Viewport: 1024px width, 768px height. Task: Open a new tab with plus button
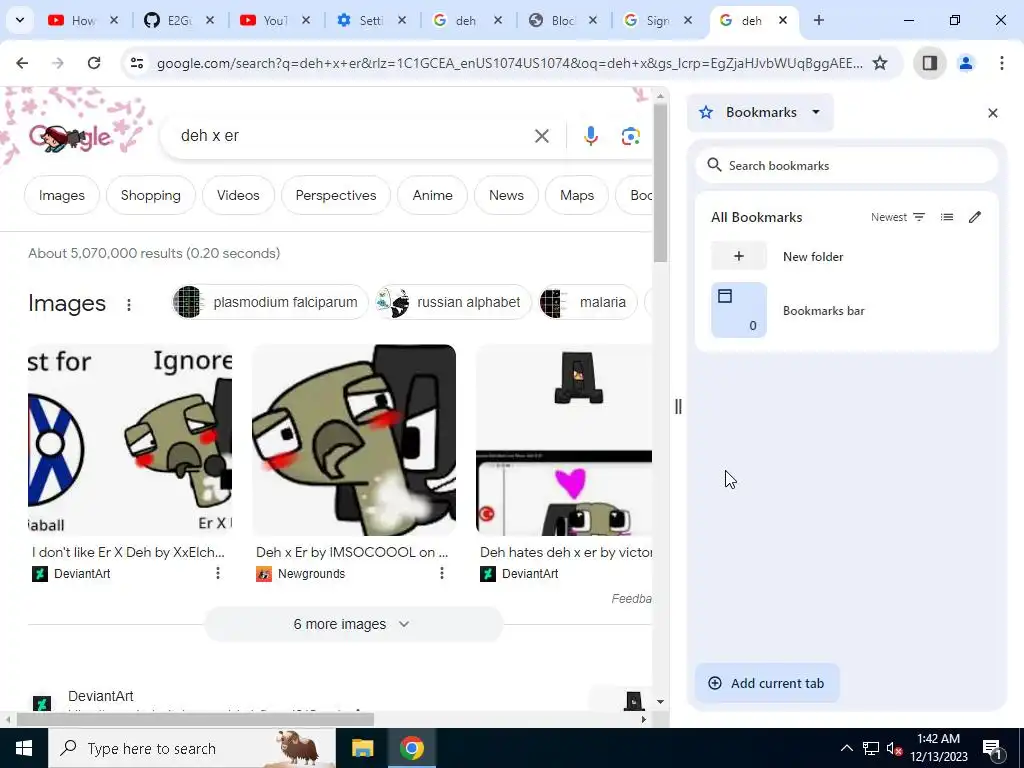tap(819, 20)
